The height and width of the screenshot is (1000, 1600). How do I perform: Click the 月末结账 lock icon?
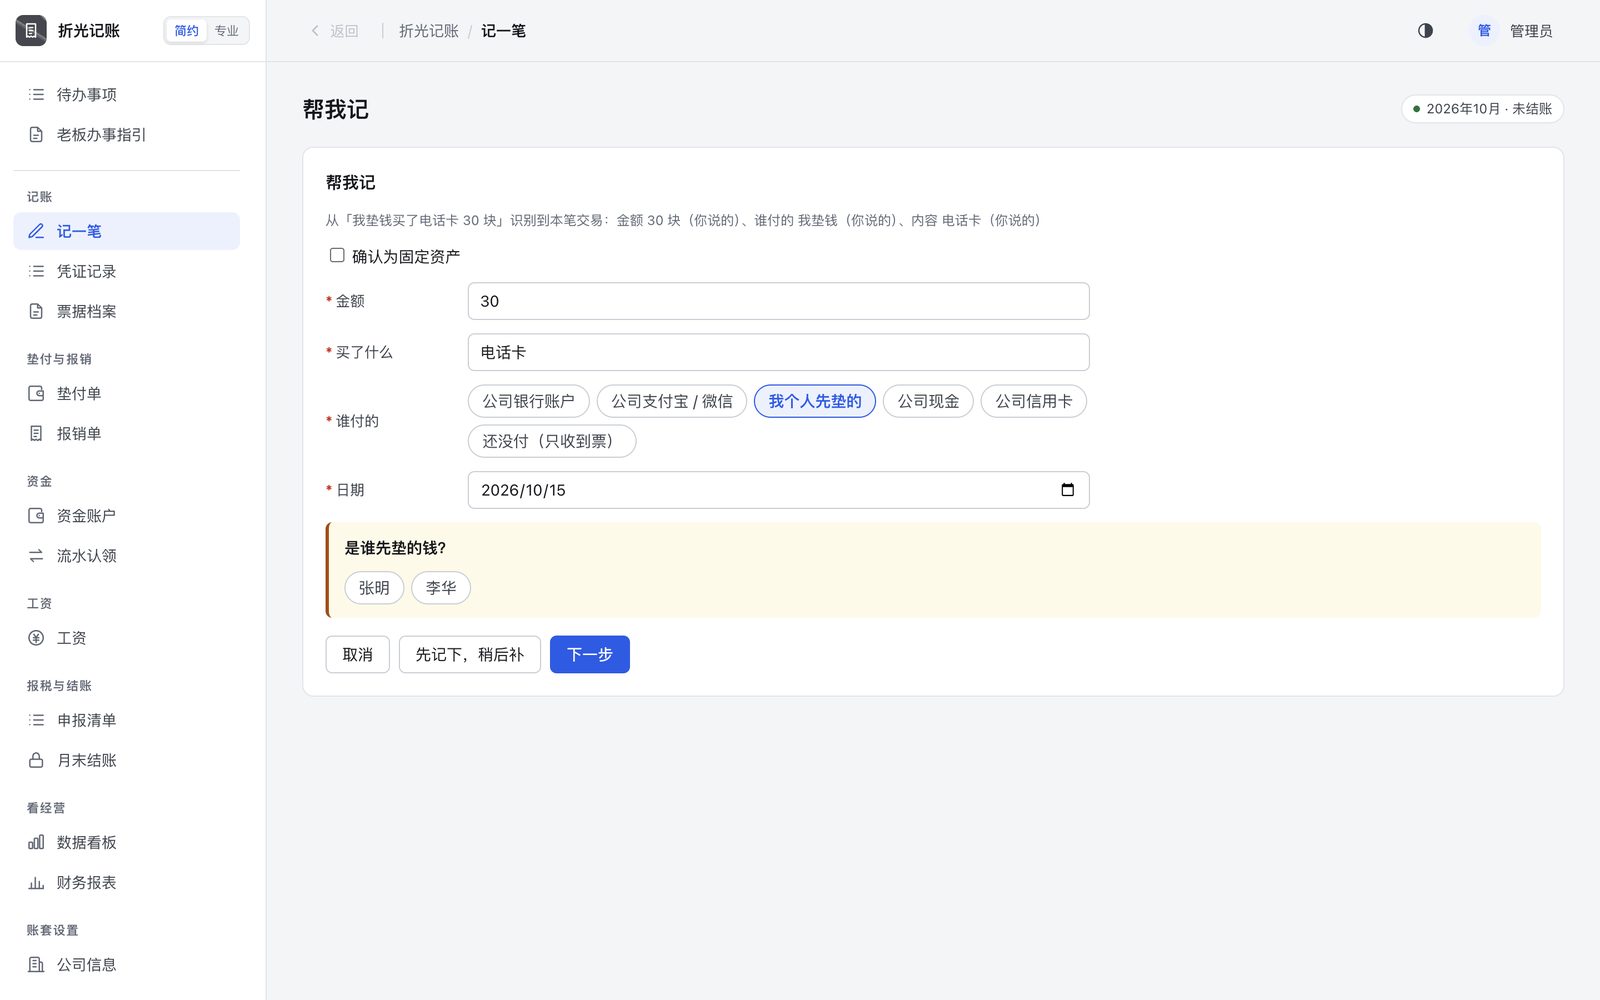(36, 760)
